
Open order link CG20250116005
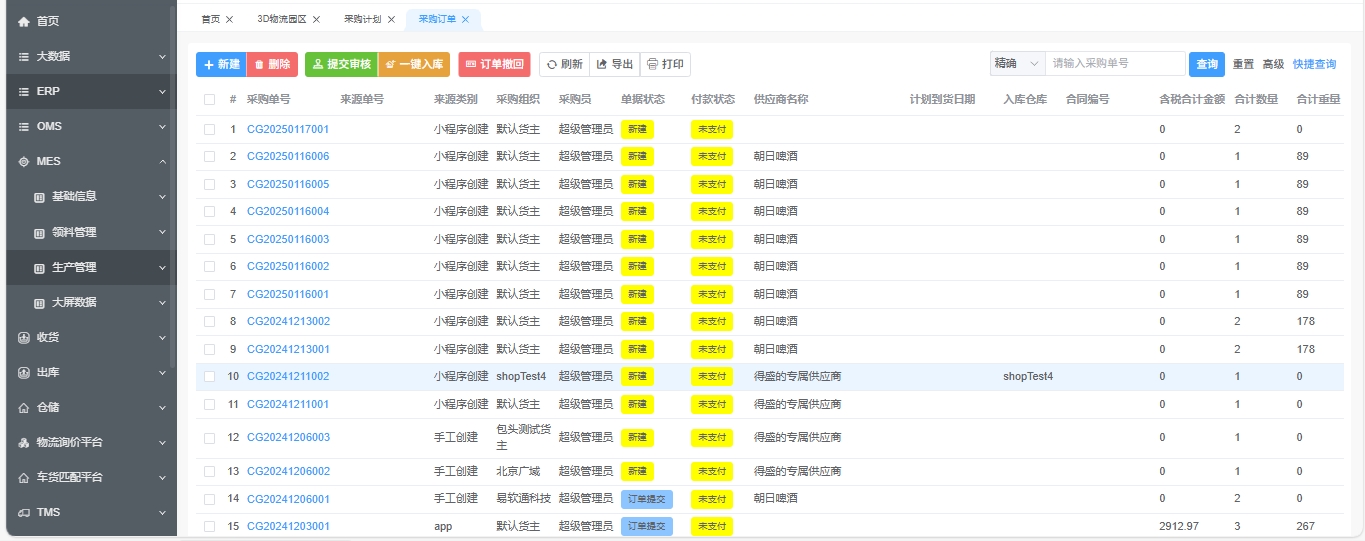tap(288, 184)
